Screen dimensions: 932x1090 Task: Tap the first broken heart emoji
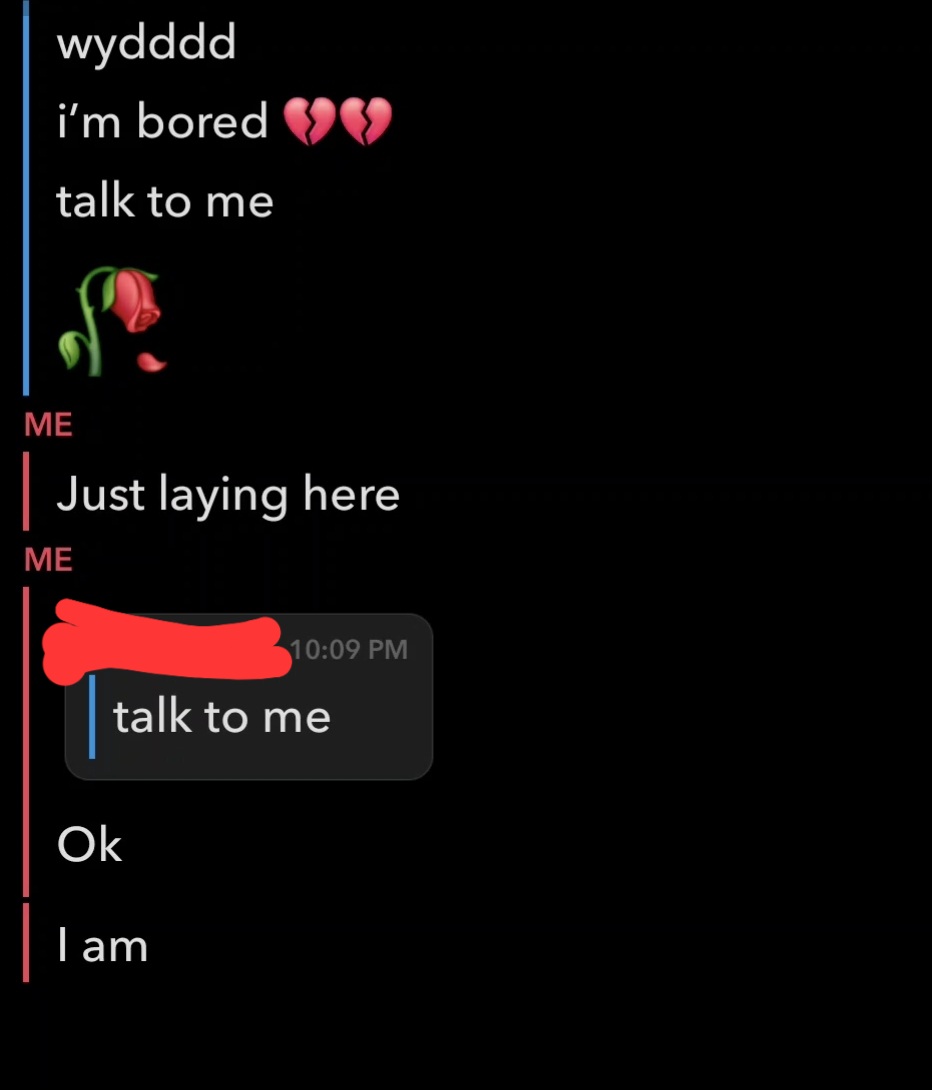(x=309, y=121)
